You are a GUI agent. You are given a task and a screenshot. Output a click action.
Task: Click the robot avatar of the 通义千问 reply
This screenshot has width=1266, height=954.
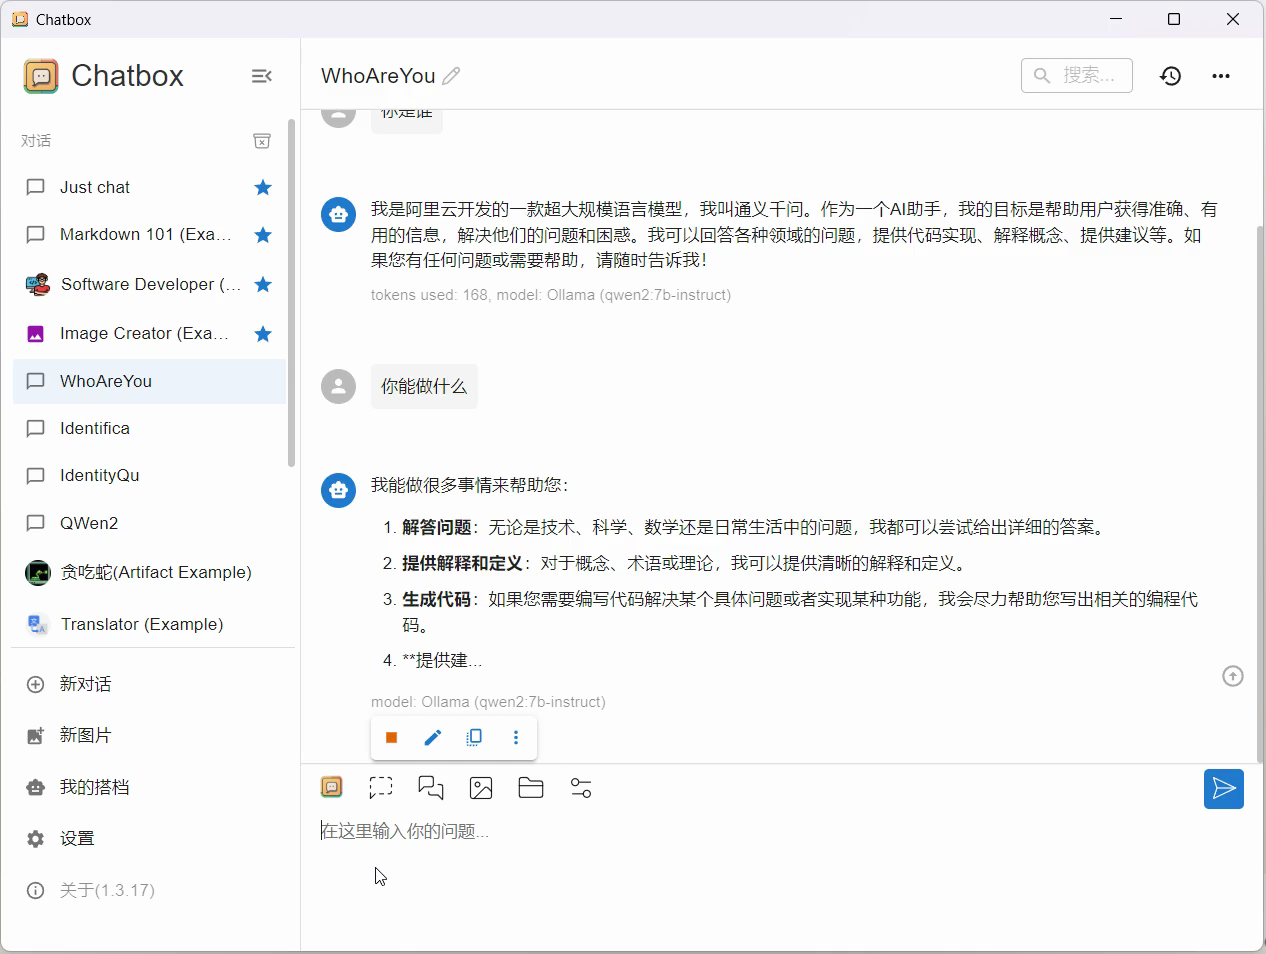click(338, 213)
